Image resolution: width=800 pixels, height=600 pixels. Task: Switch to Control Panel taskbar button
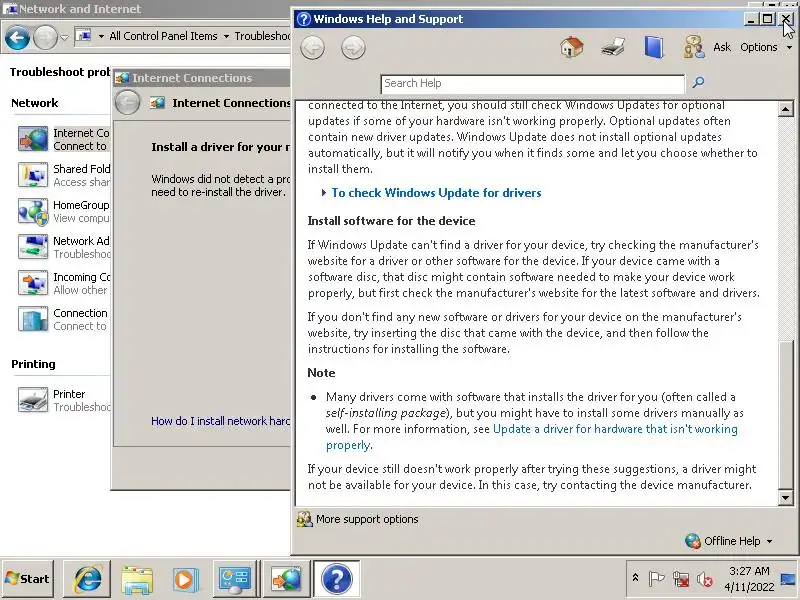235,579
